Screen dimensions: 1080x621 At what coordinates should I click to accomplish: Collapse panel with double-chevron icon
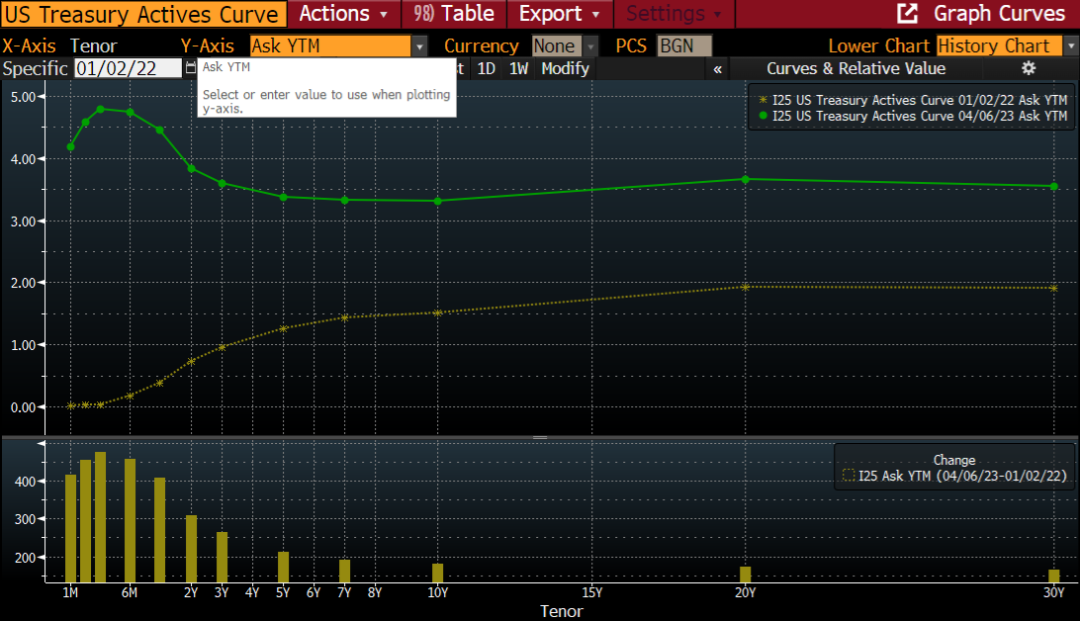coord(717,69)
